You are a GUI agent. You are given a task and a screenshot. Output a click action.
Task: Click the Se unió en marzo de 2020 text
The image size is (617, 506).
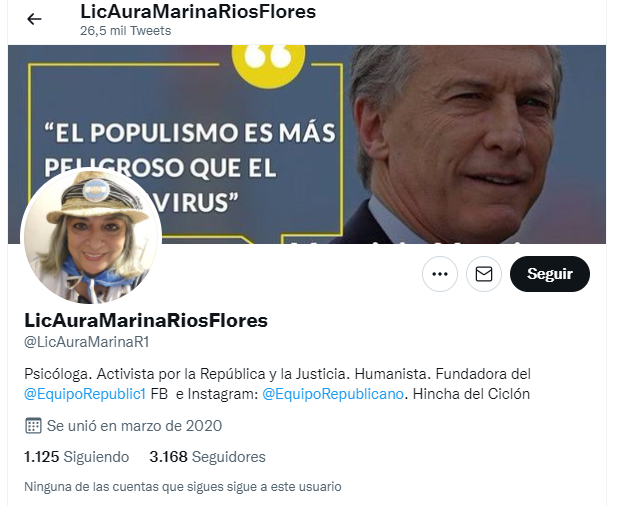(134, 426)
